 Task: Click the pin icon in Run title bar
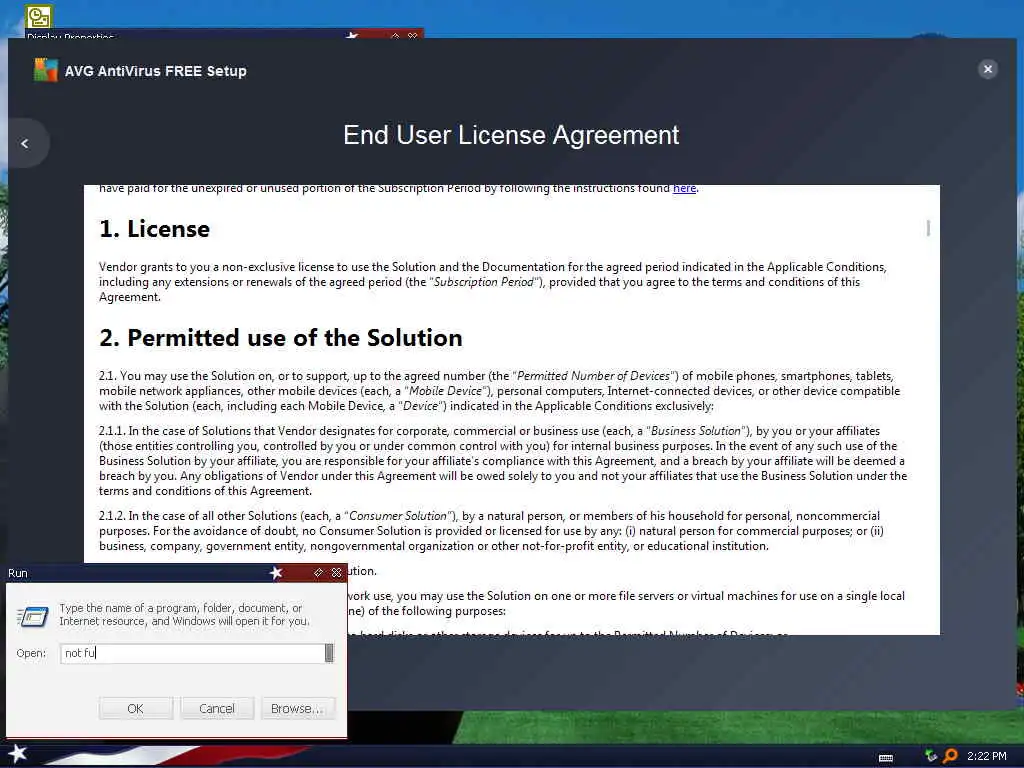tap(318, 573)
